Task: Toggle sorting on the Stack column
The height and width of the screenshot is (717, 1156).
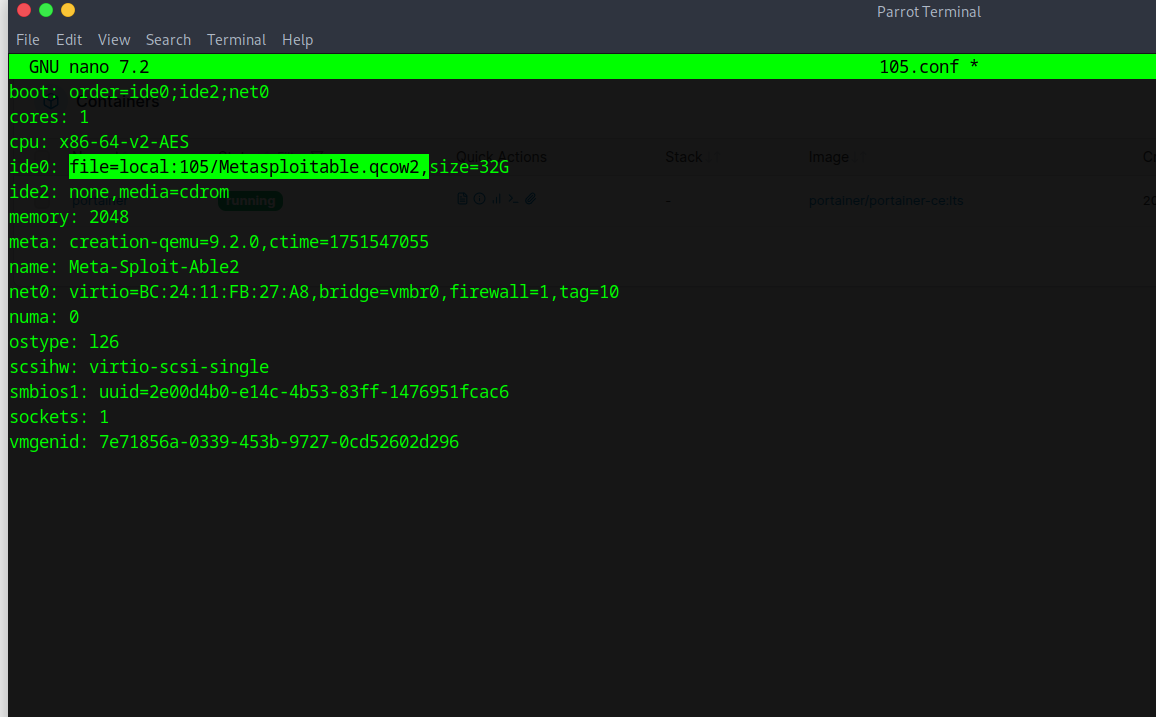Action: pos(684,157)
